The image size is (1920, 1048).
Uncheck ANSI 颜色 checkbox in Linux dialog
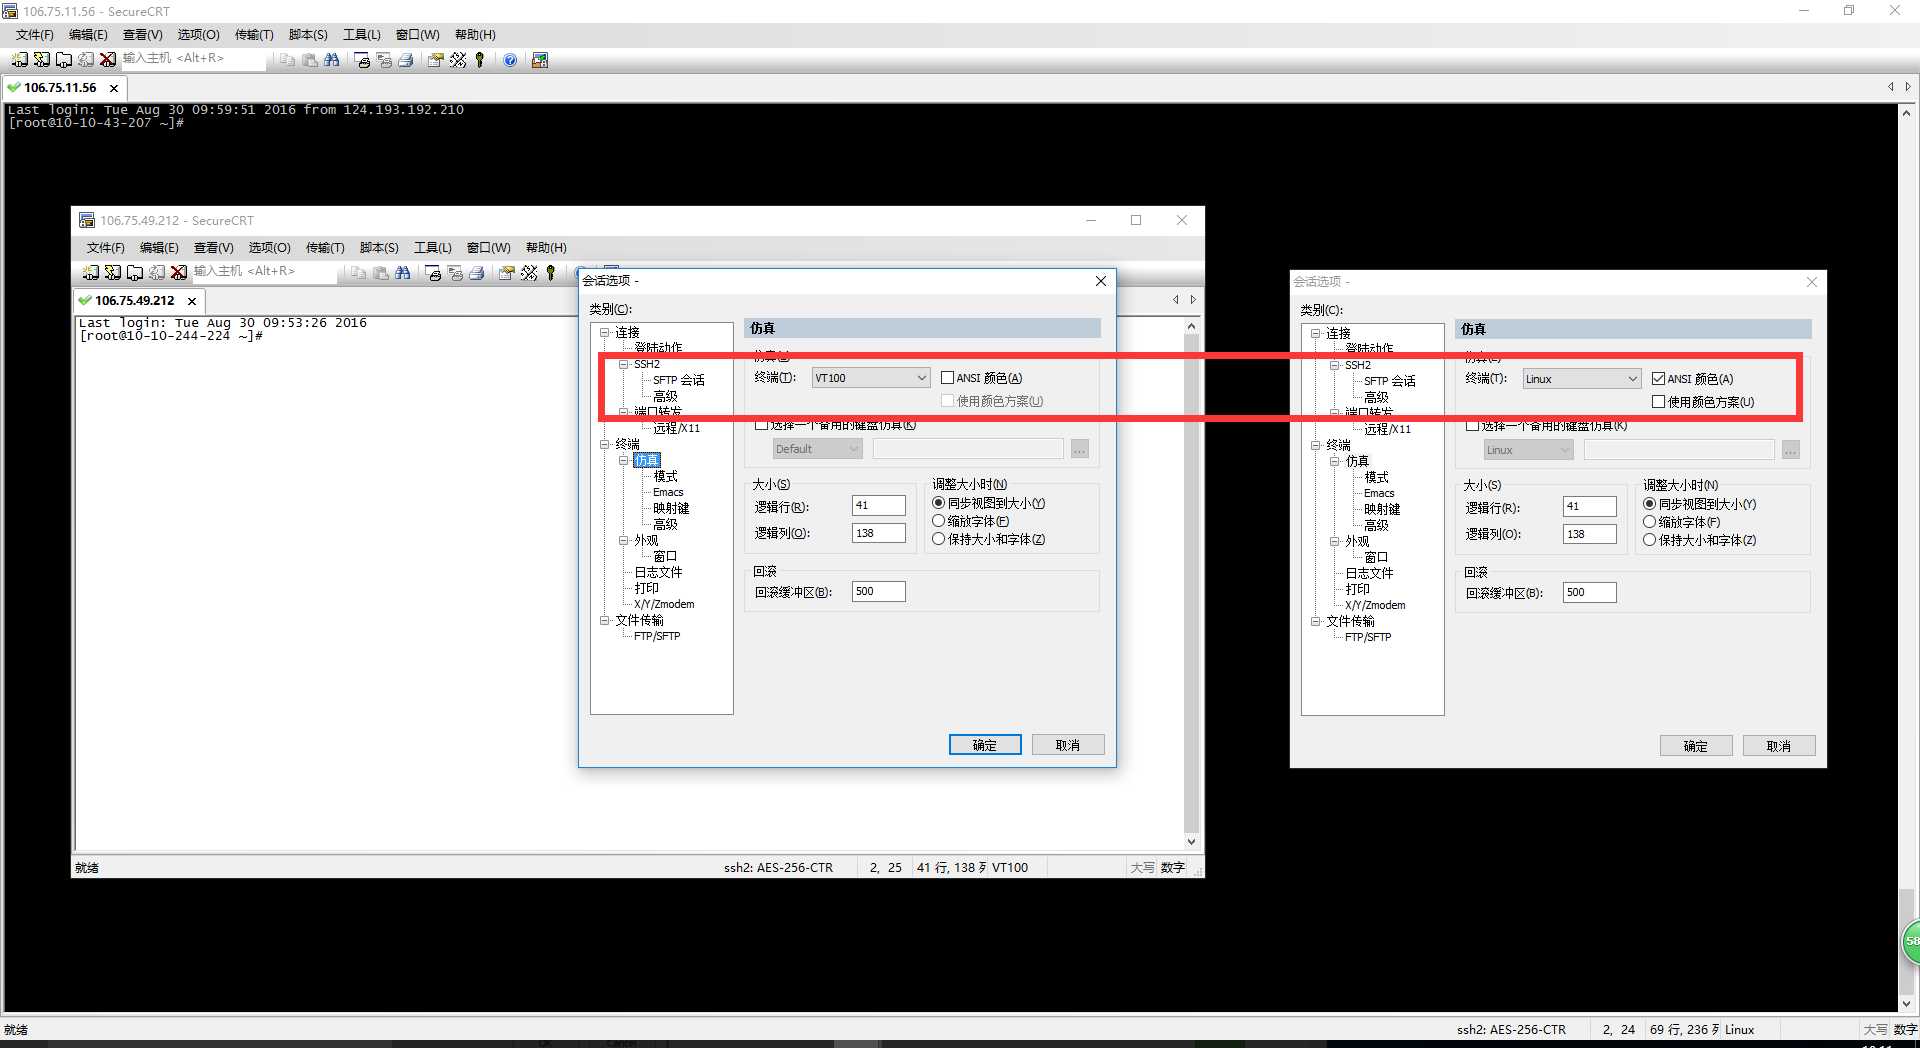pos(1658,379)
